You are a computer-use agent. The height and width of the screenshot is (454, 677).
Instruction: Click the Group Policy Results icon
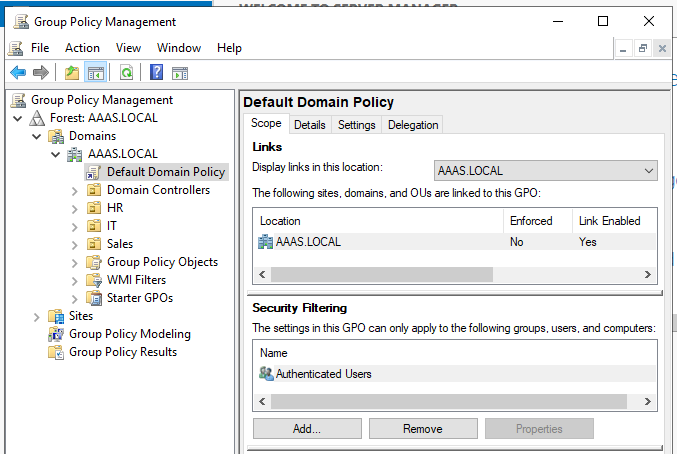tap(56, 352)
